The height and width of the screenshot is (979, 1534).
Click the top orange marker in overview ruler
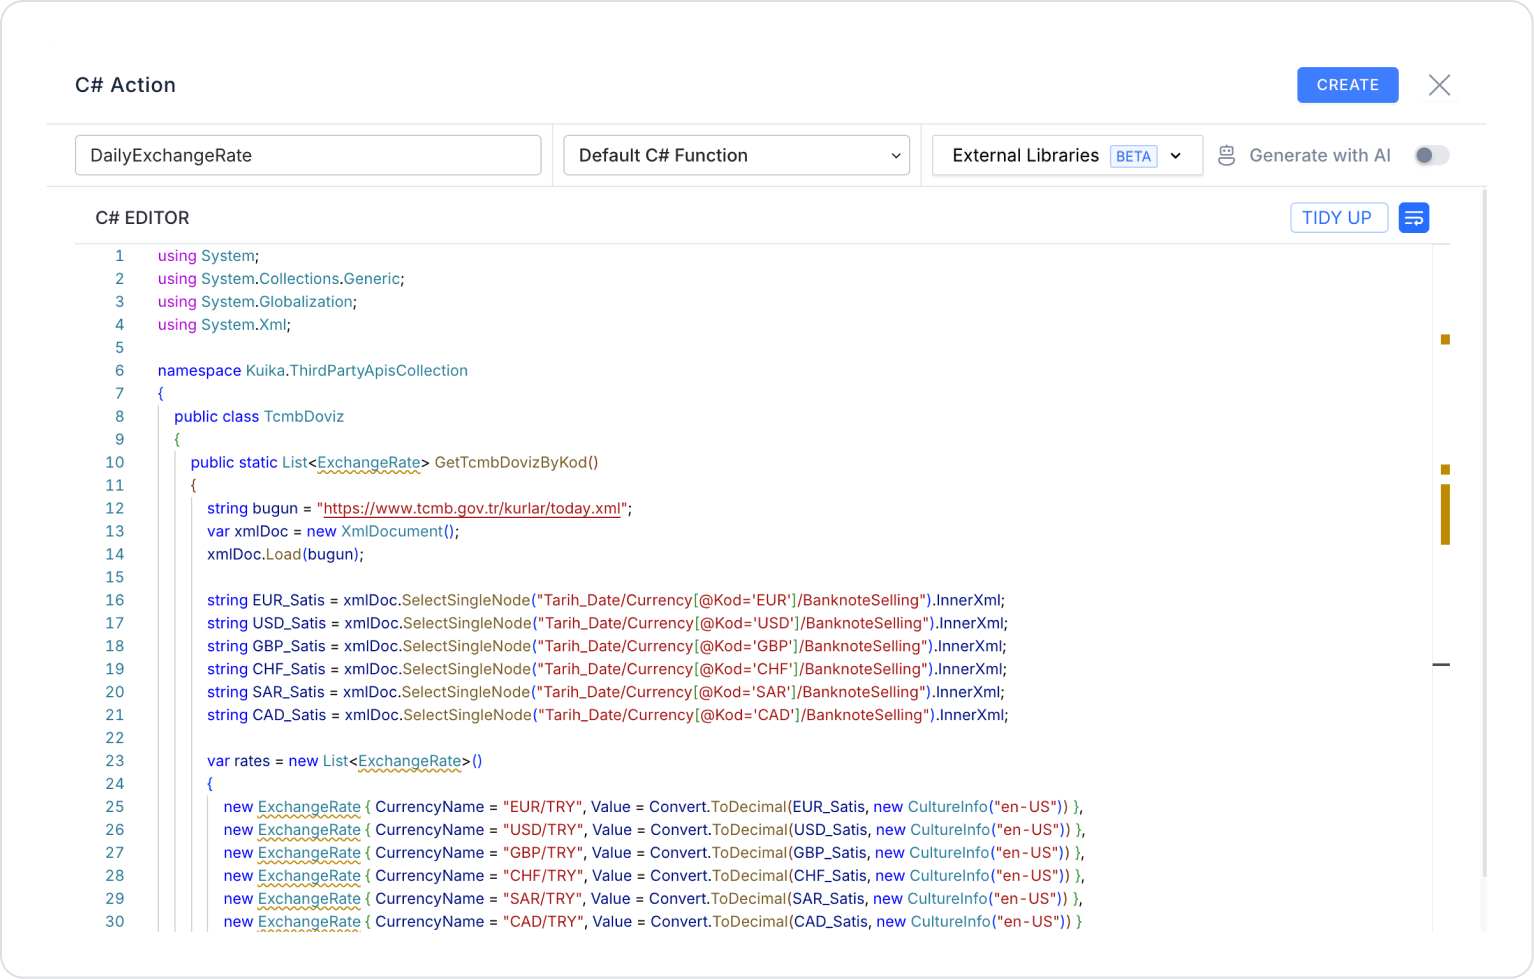pos(1445,340)
